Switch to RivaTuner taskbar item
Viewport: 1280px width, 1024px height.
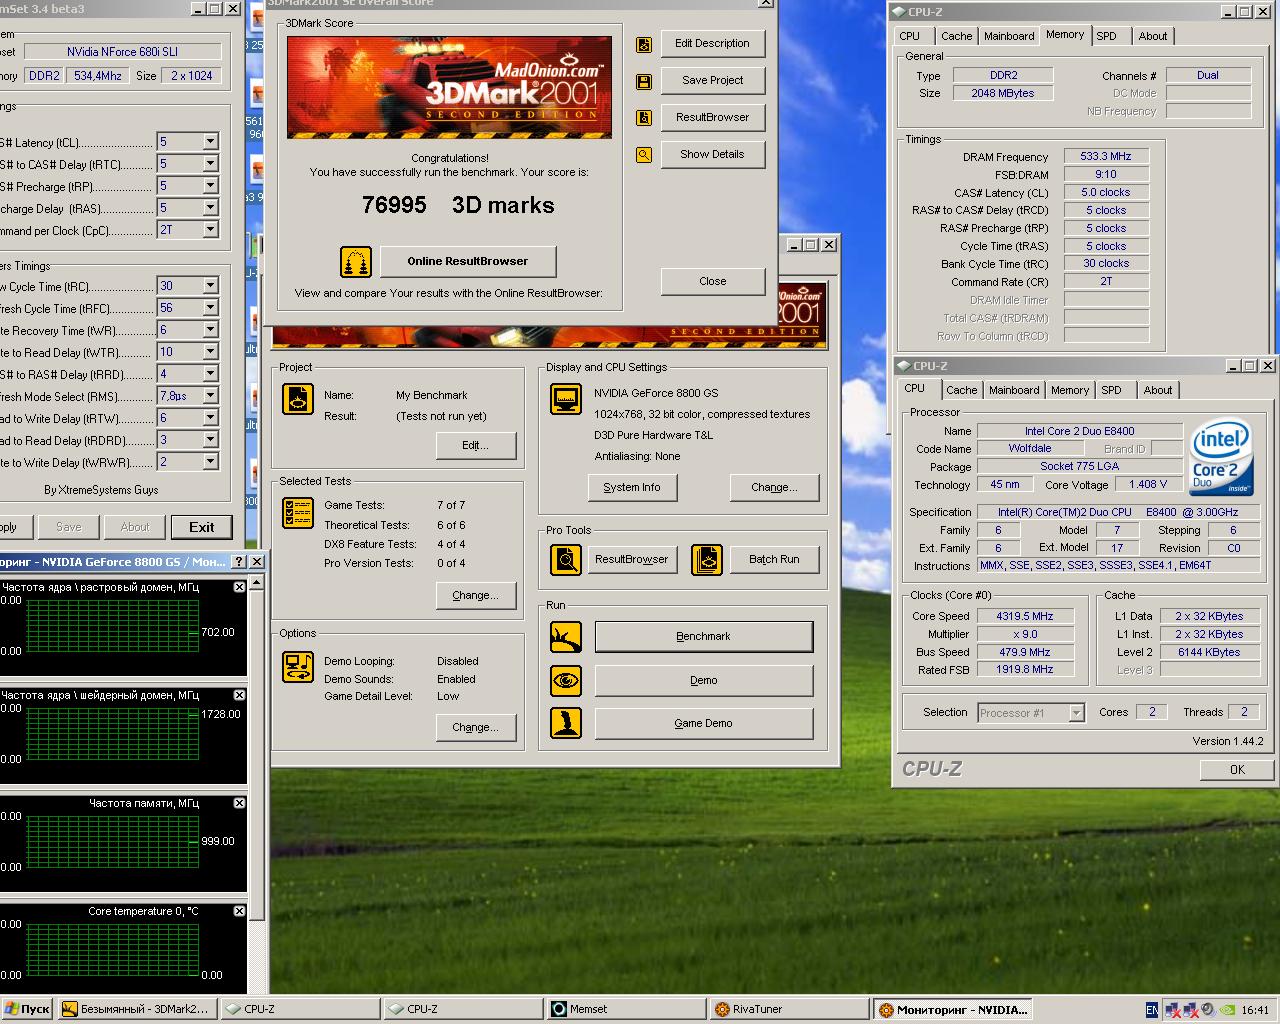[789, 1009]
